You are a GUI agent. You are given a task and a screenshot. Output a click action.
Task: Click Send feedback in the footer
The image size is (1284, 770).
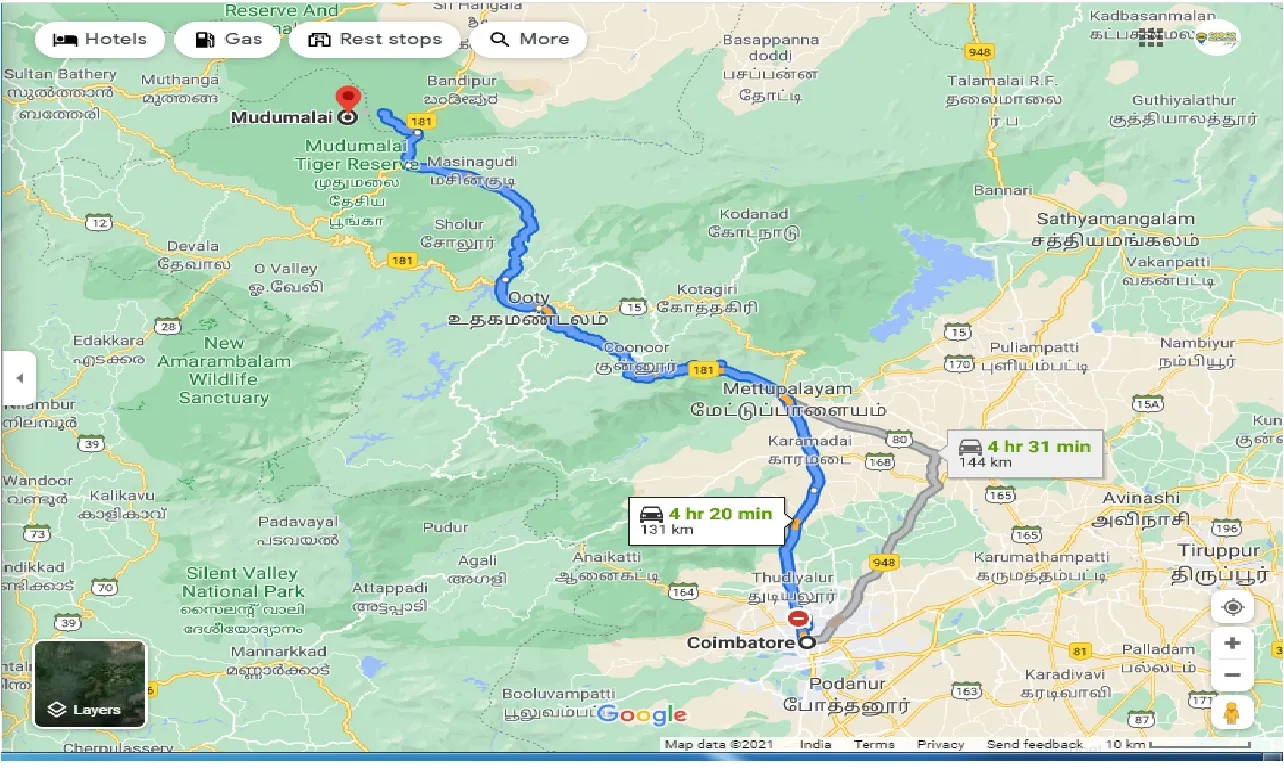(x=1035, y=744)
